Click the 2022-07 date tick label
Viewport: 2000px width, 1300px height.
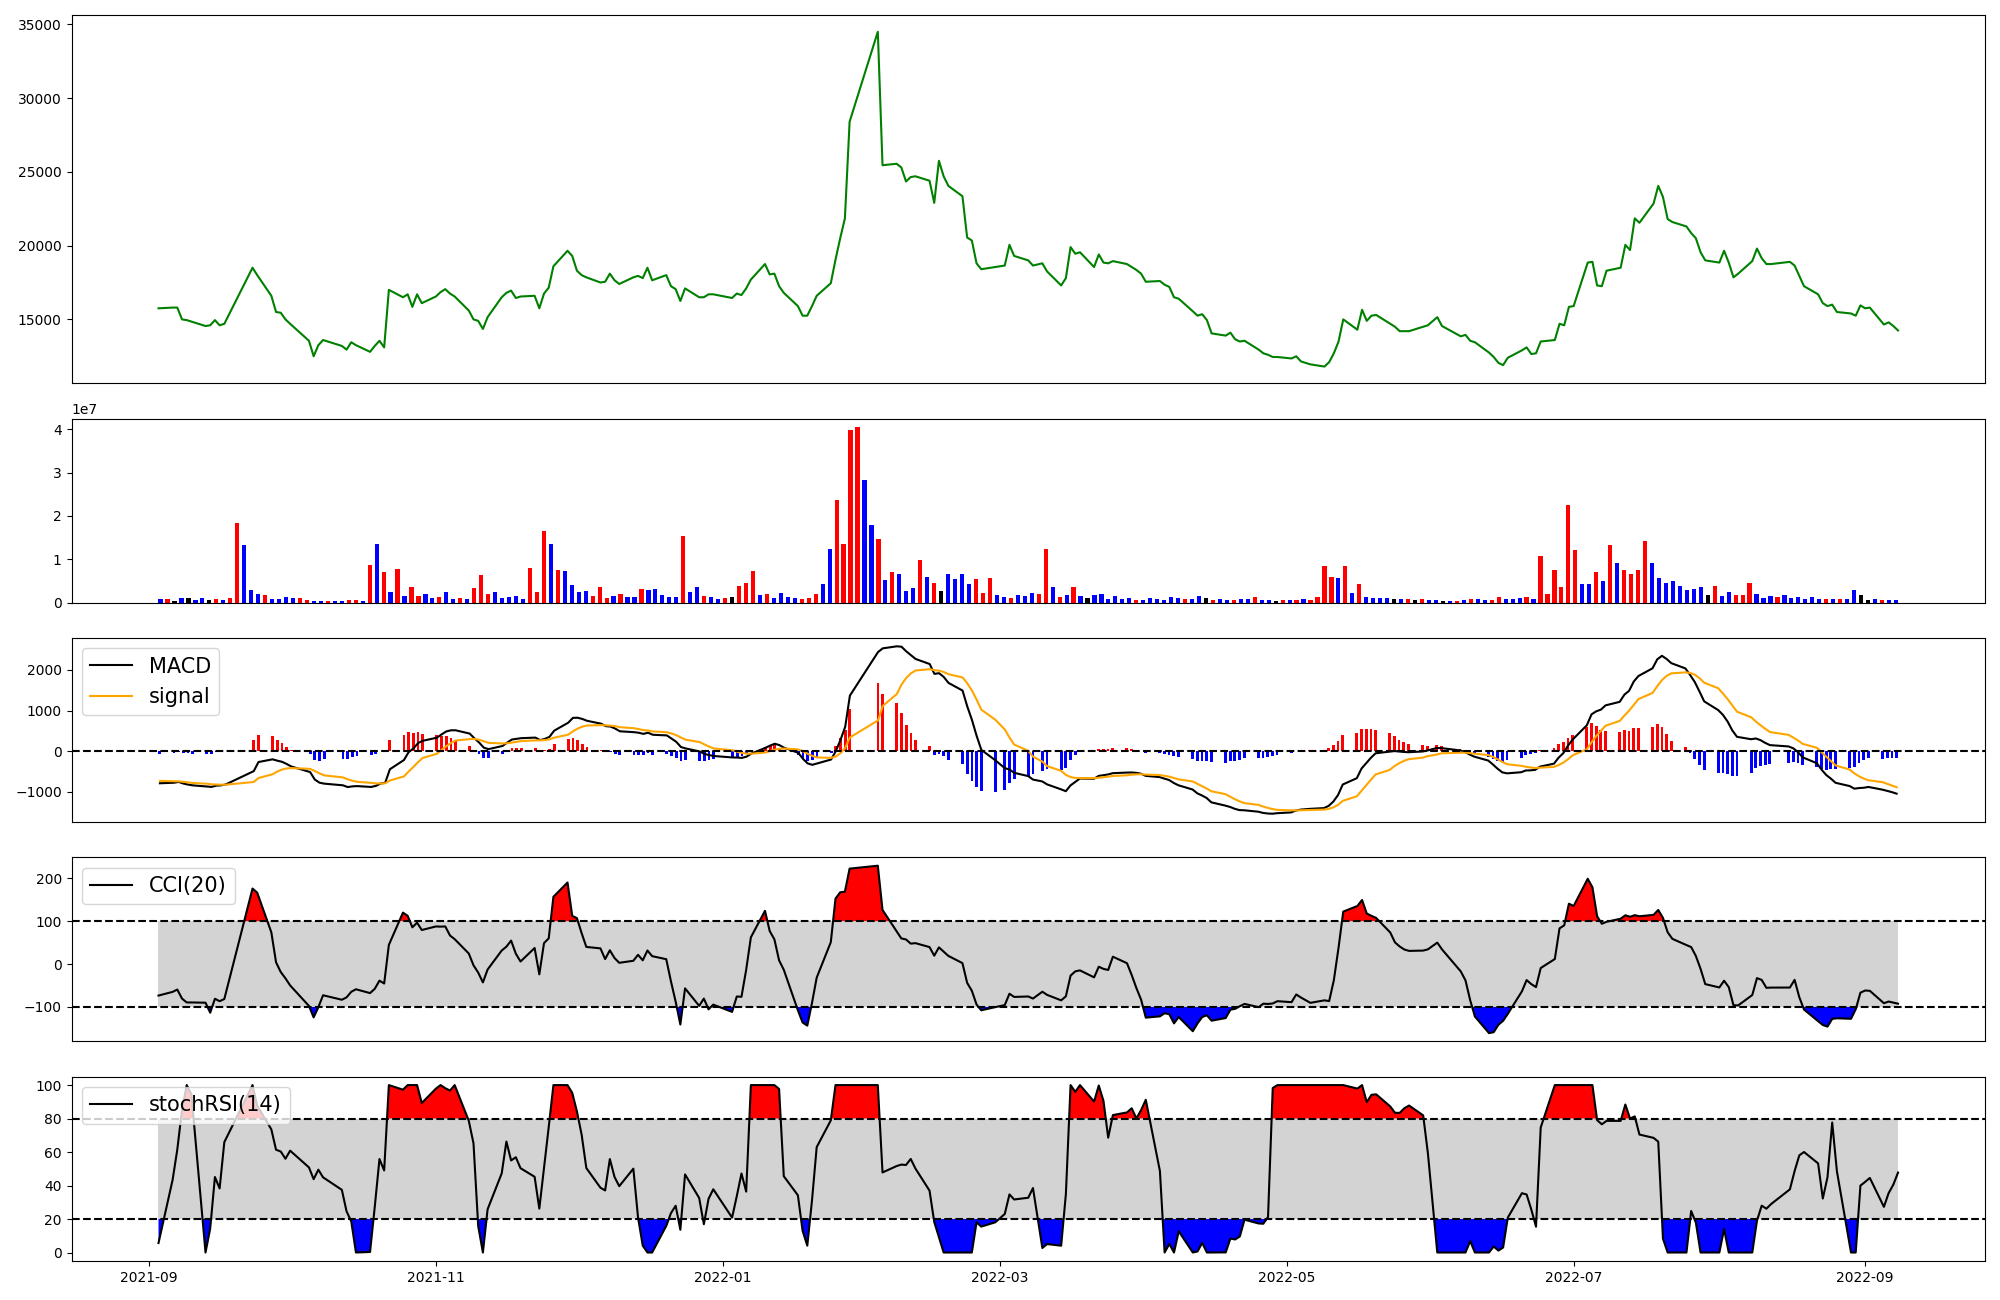tap(1574, 1277)
